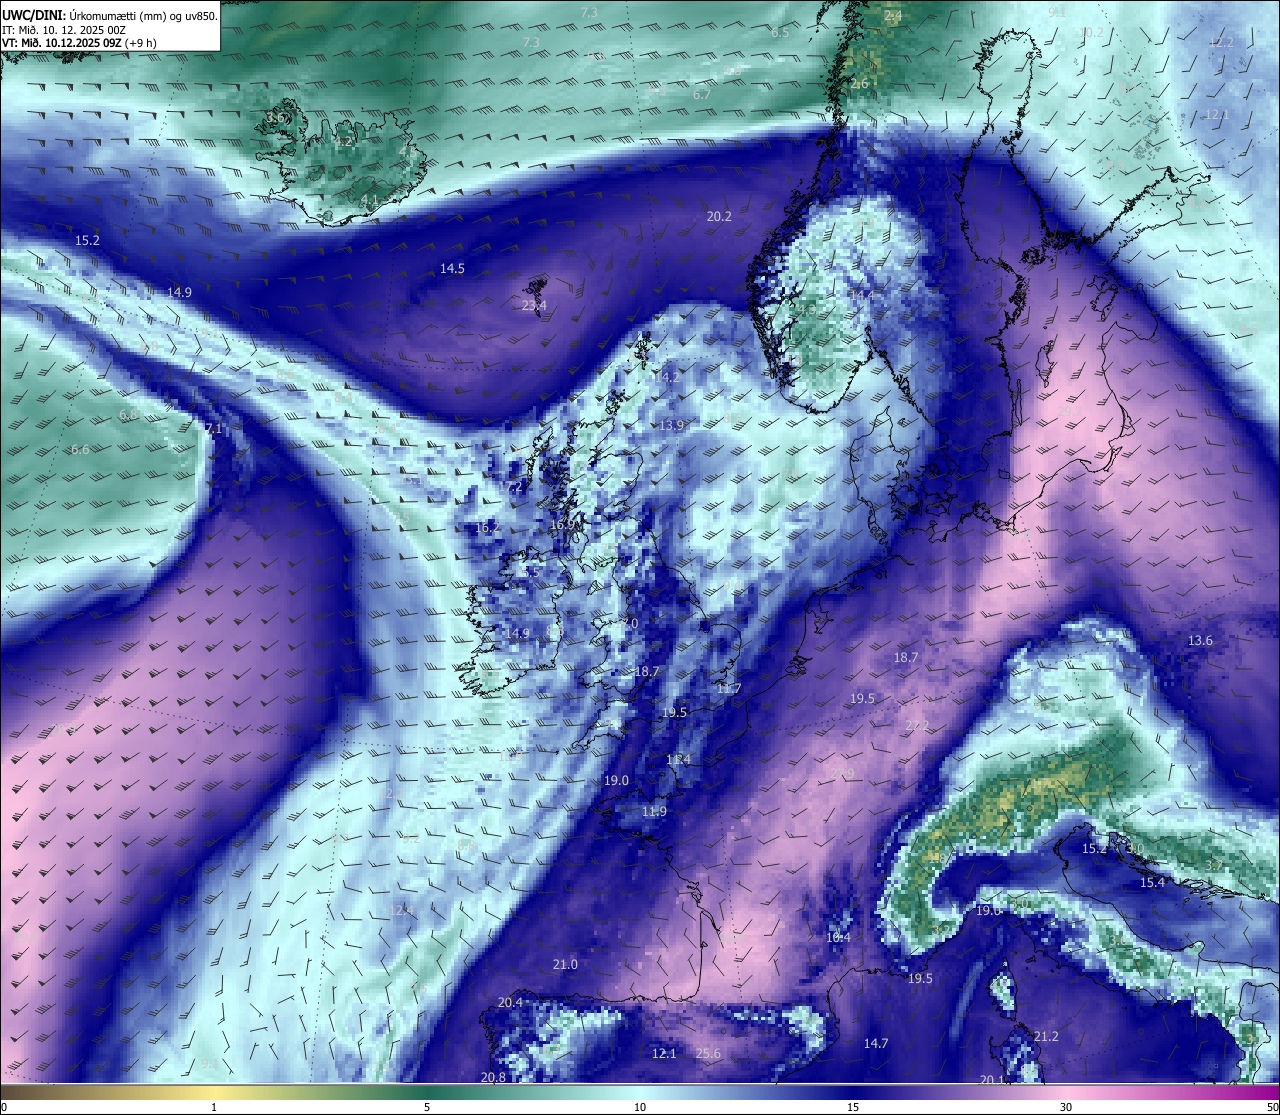Image resolution: width=1280 pixels, height=1115 pixels.
Task: Click the color bar label 1
Action: point(214,1107)
